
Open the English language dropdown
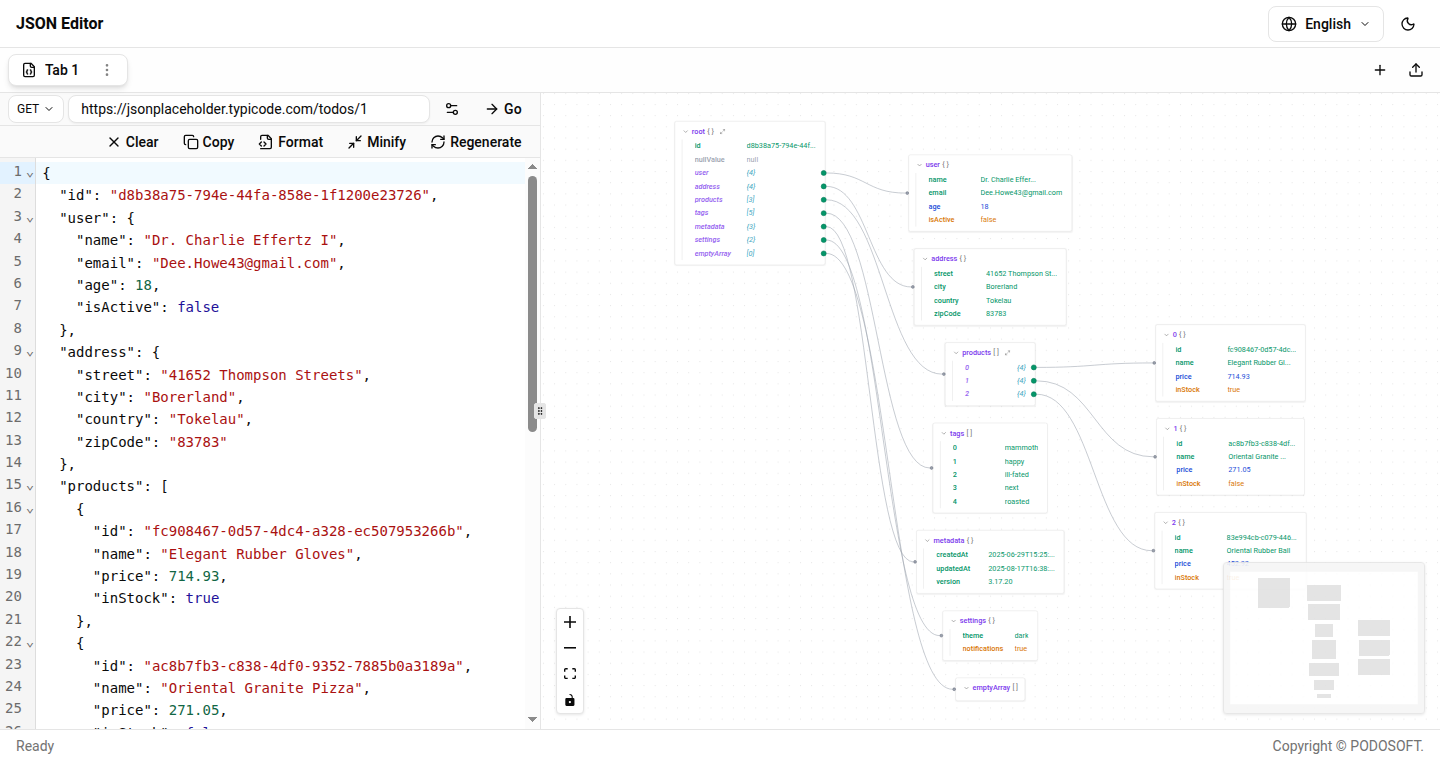tap(1326, 24)
